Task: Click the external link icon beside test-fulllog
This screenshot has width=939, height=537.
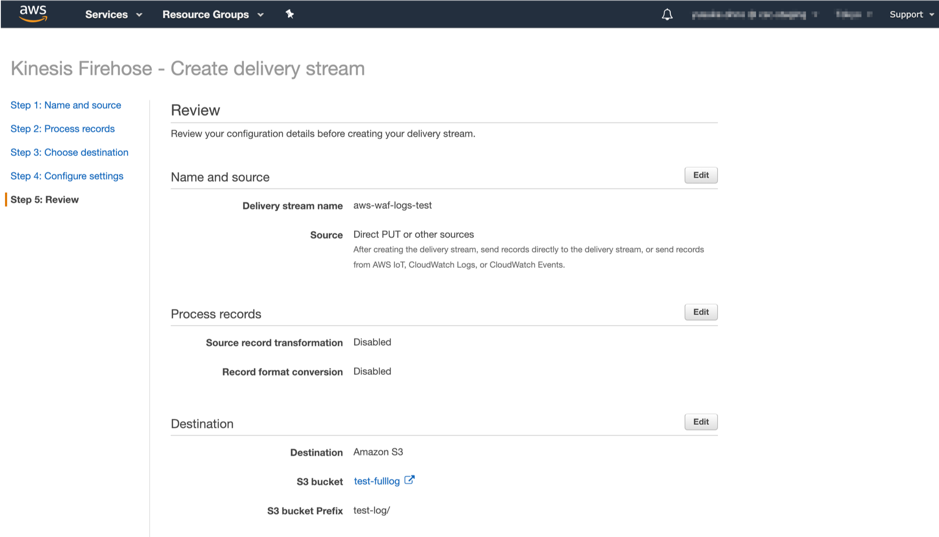Action: pos(409,480)
